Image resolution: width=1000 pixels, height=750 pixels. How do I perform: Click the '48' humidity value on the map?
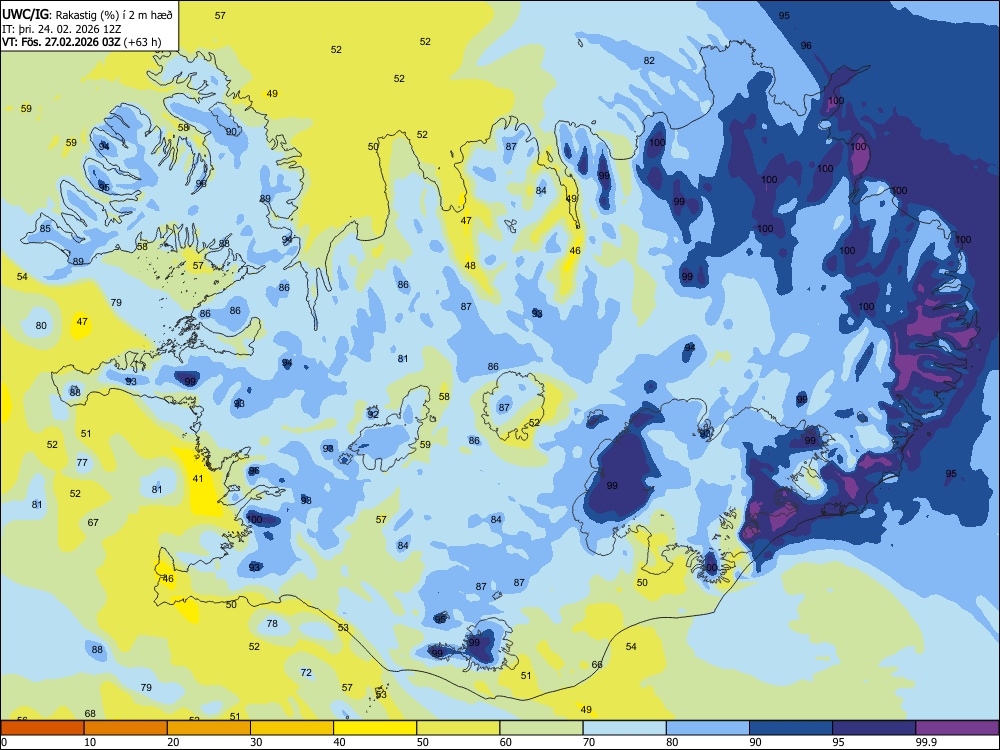point(470,265)
